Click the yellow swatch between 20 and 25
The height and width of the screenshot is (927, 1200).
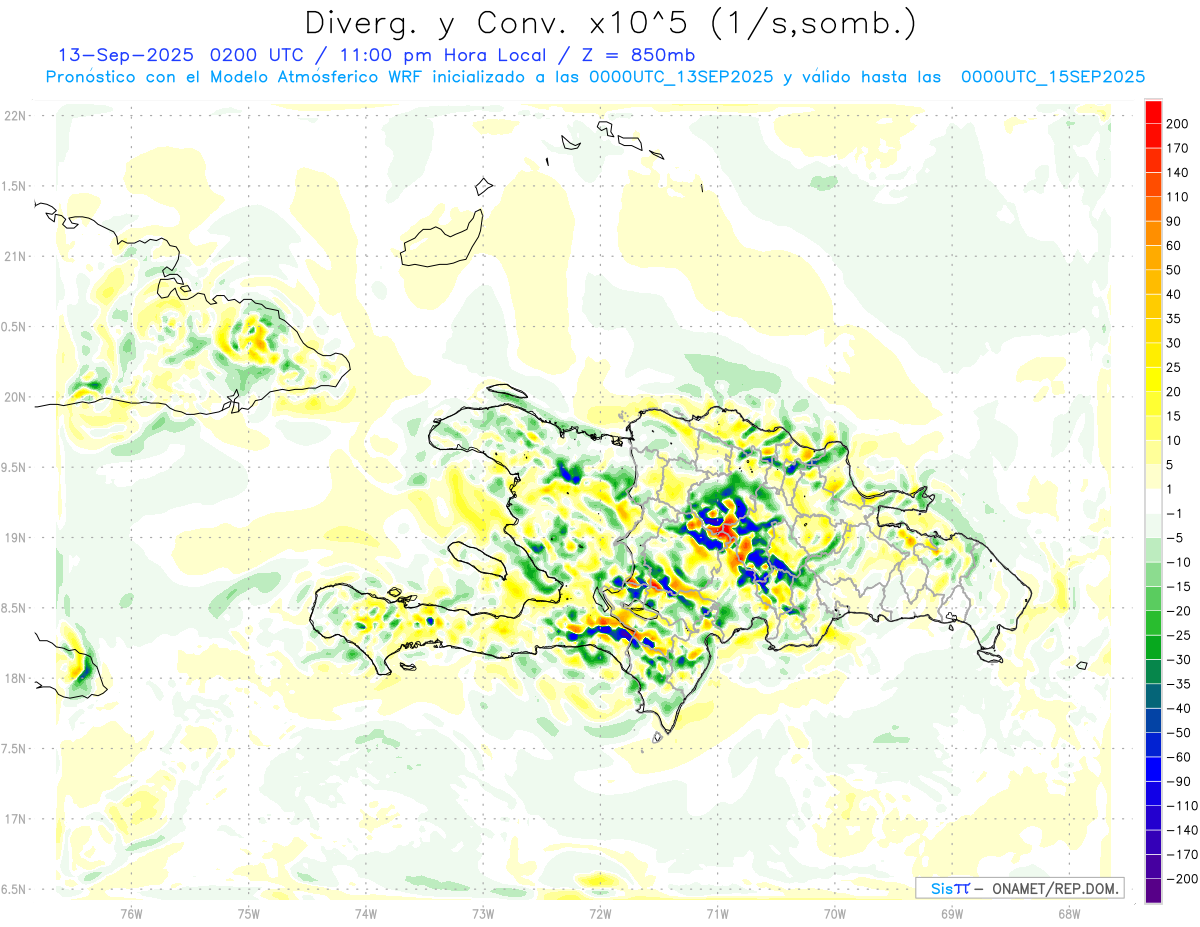pyautogui.click(x=1153, y=379)
